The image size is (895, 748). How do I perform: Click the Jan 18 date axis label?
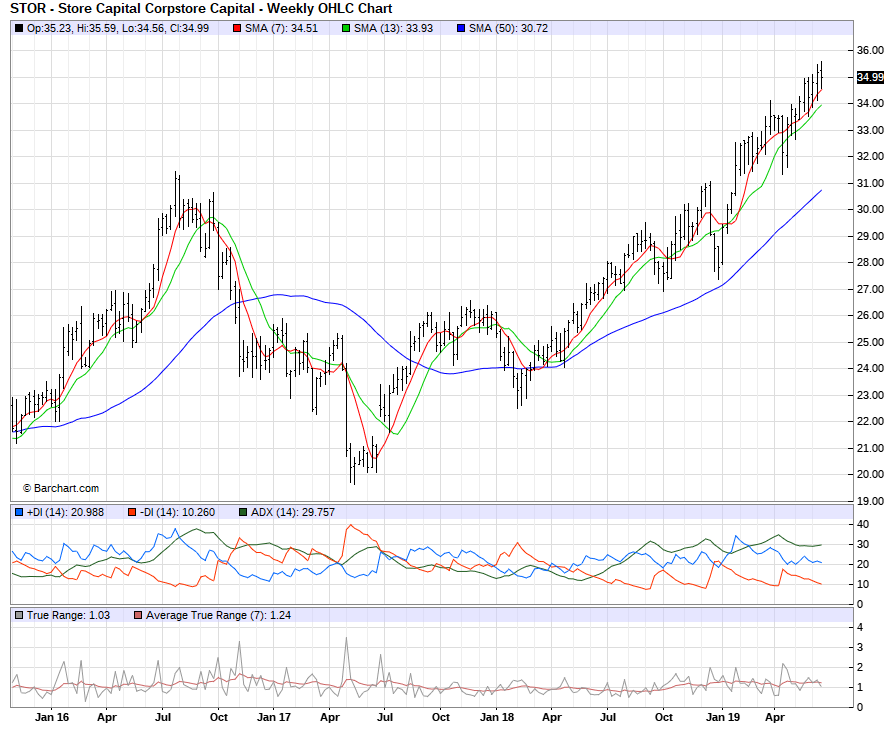click(497, 717)
